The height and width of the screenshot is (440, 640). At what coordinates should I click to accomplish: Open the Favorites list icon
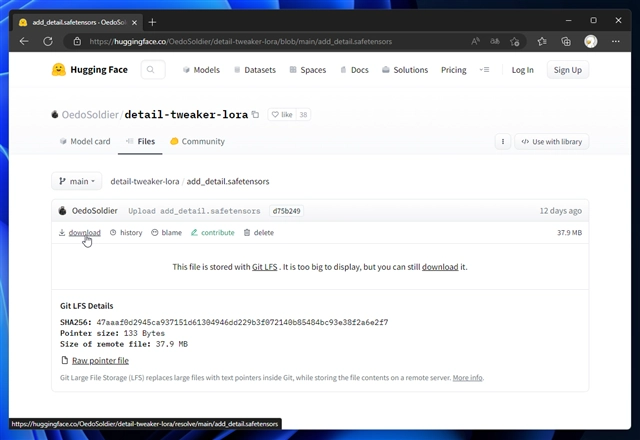coord(542,41)
